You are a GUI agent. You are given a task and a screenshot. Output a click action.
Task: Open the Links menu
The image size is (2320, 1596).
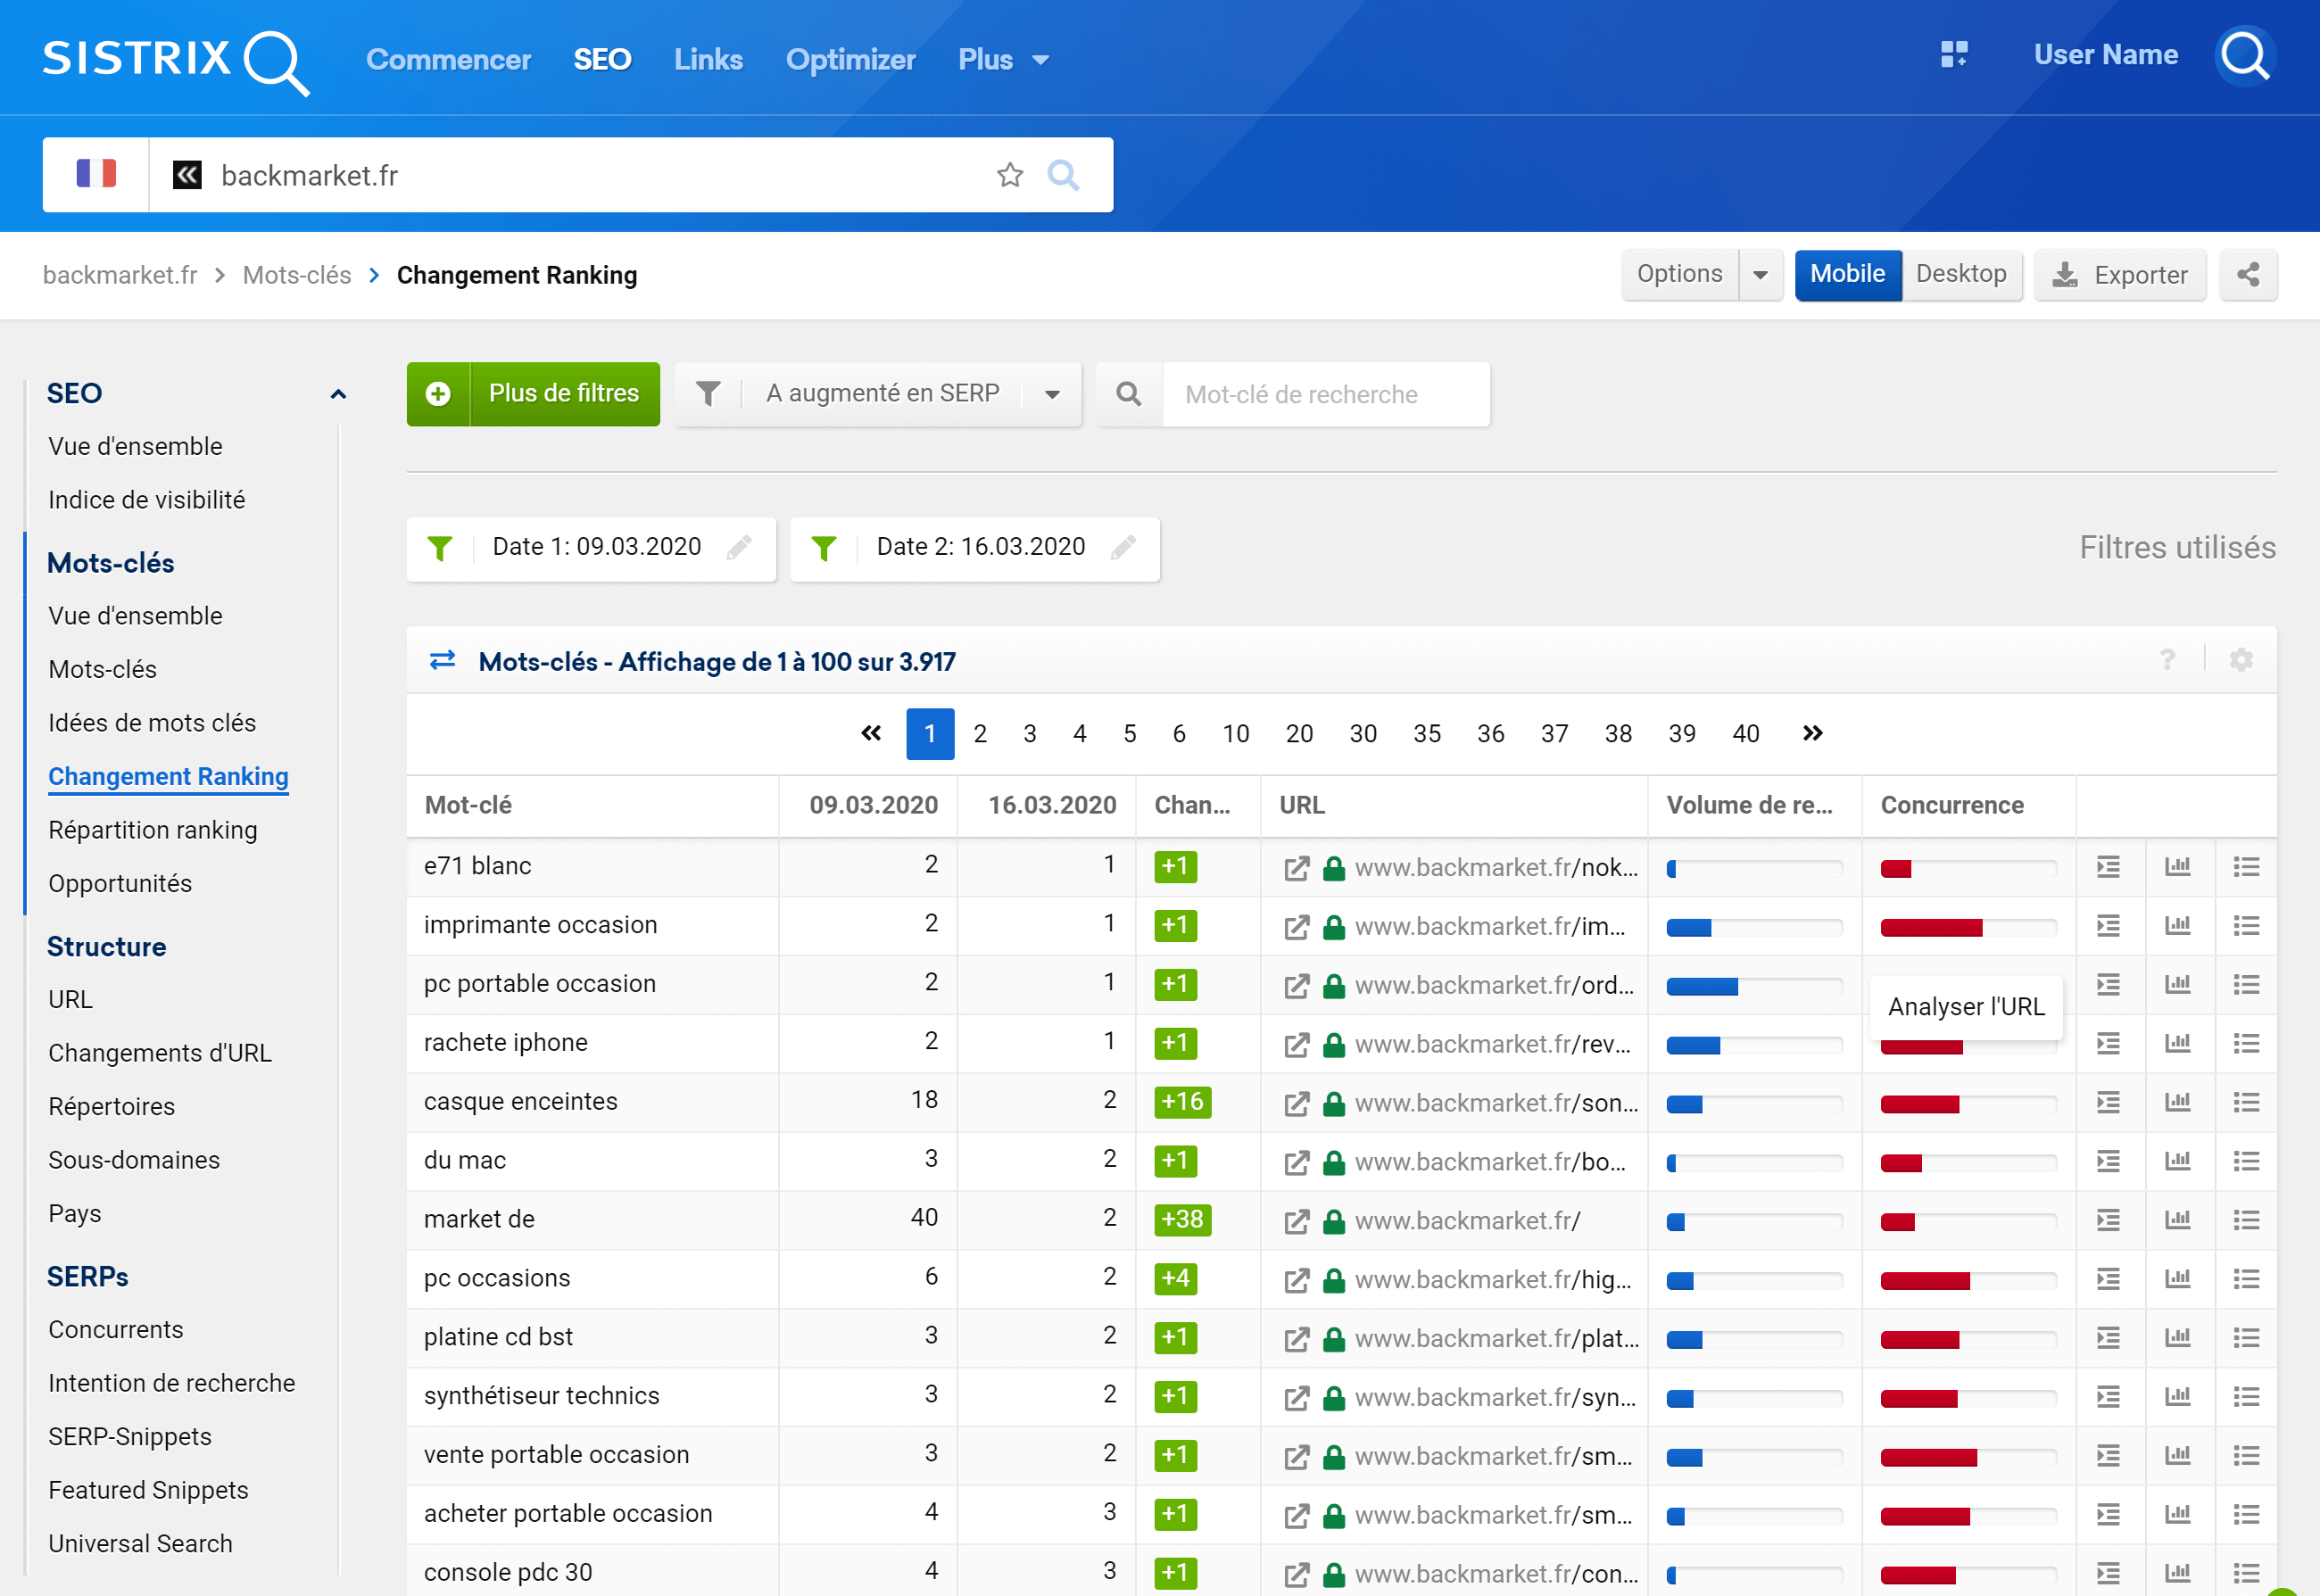pos(708,60)
